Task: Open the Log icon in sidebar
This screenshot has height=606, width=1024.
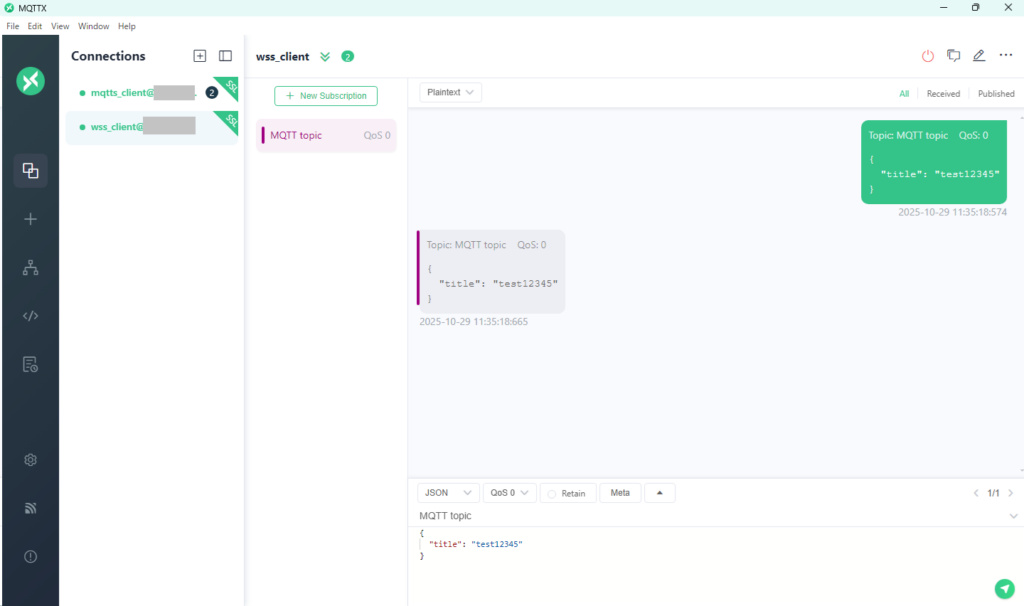Action: coord(30,364)
